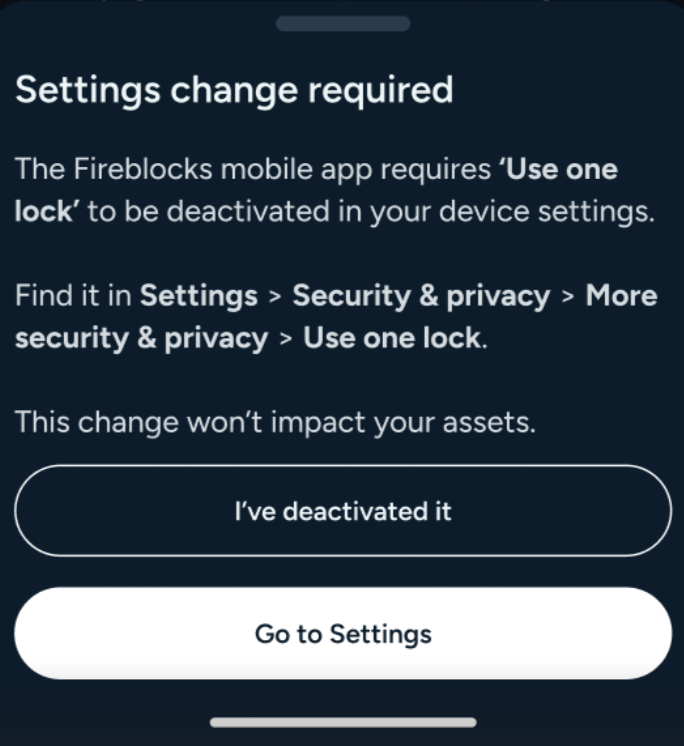The height and width of the screenshot is (746, 684).
Task: Tap the bold More word ending the path line
Action: pos(621,295)
